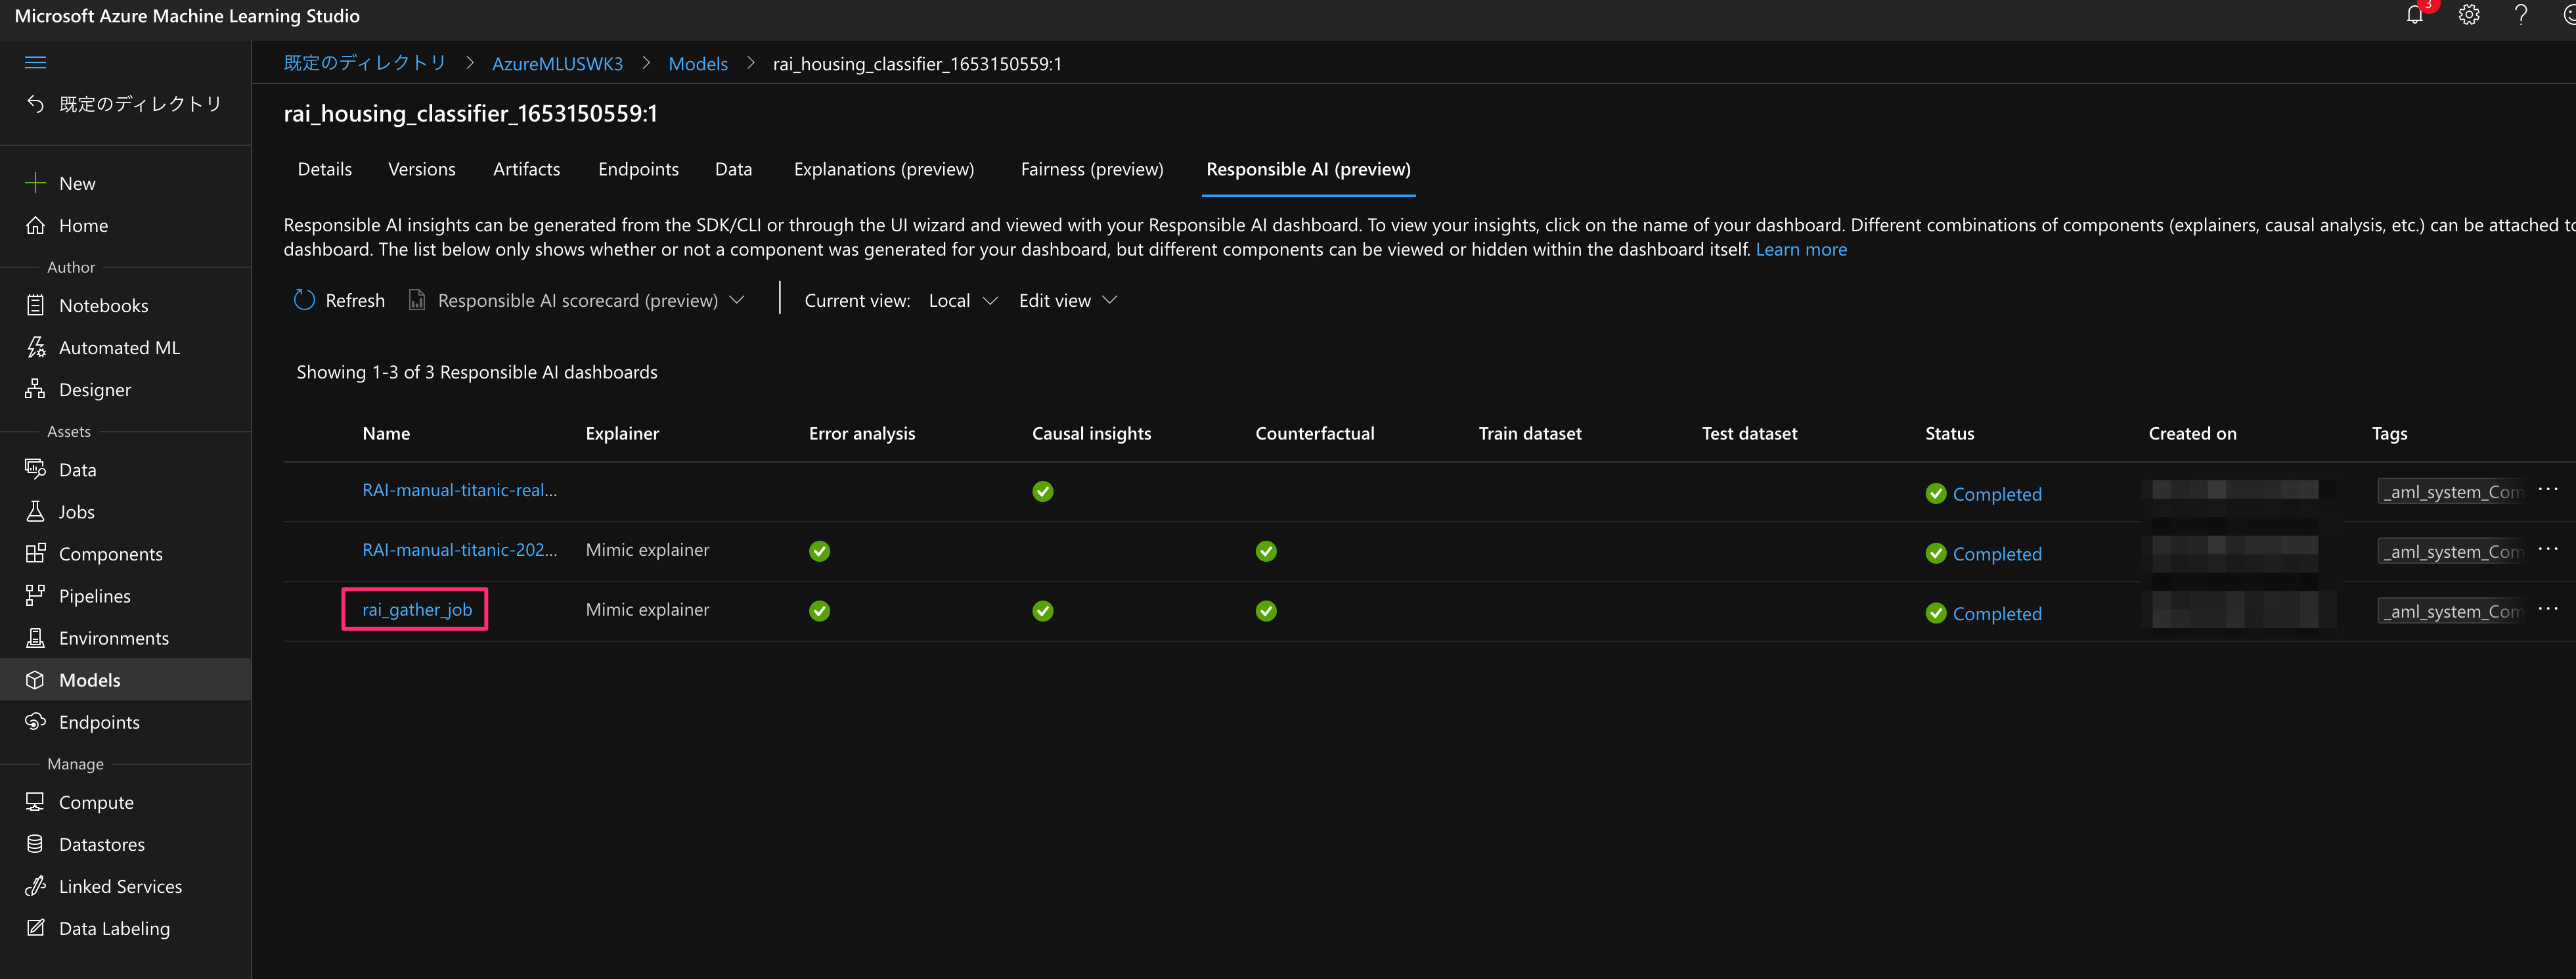Open the settings gear icon

pos(2469,15)
